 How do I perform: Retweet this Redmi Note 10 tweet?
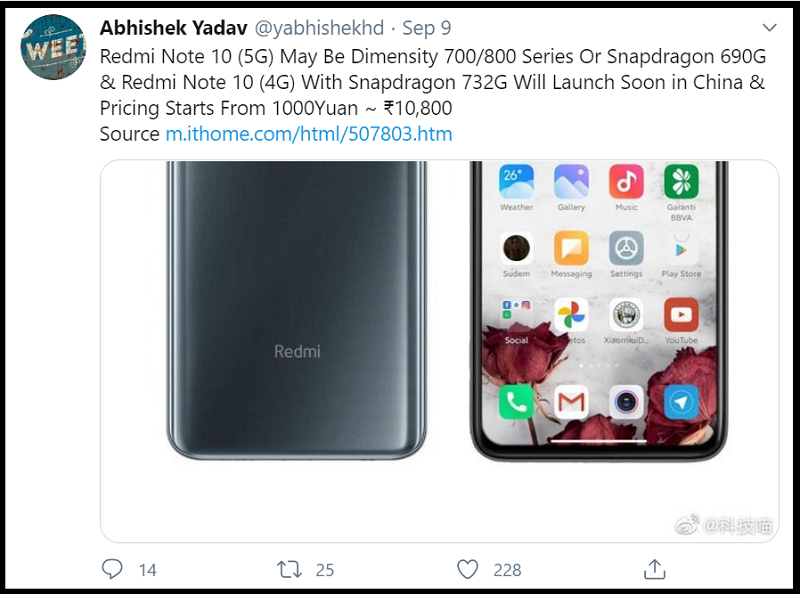click(289, 569)
